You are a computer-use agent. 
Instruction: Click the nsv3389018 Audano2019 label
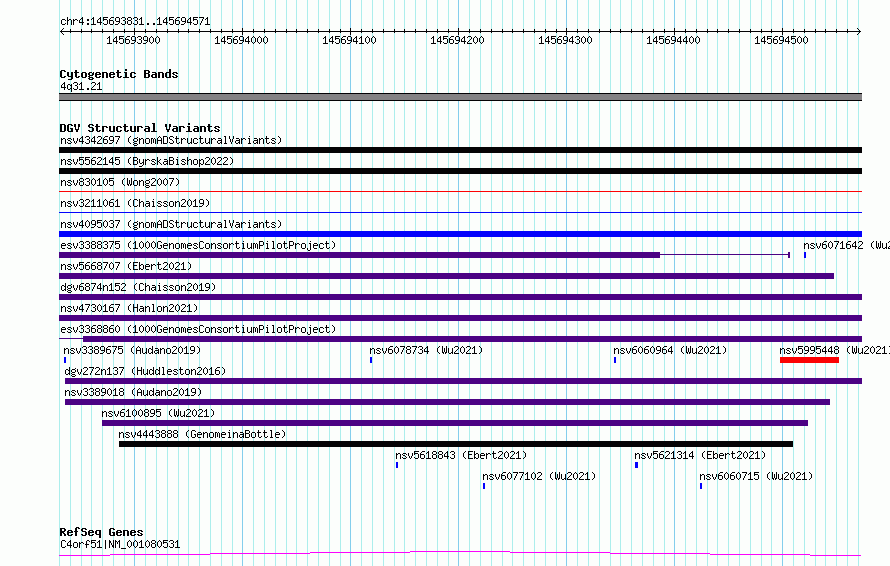[133, 392]
